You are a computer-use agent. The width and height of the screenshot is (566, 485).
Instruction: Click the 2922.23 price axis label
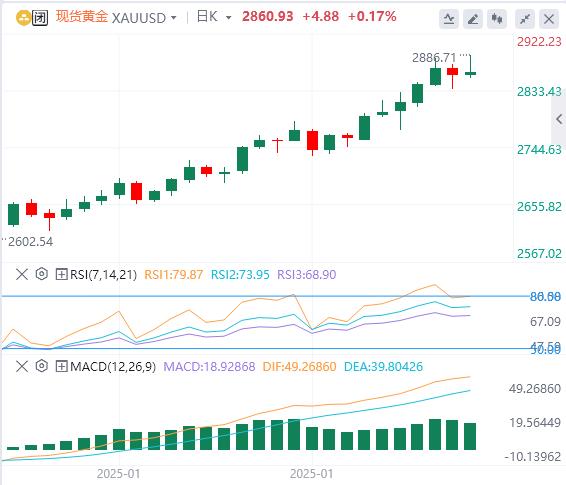point(539,42)
